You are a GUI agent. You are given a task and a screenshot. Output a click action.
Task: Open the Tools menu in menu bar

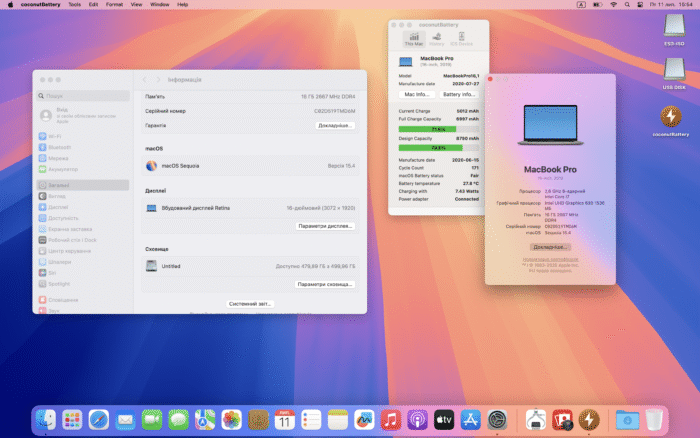pyautogui.click(x=75, y=4)
